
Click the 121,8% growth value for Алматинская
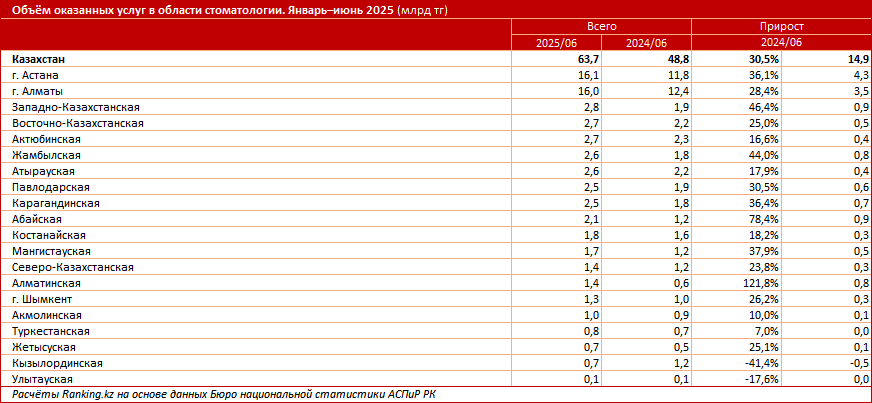point(733,283)
